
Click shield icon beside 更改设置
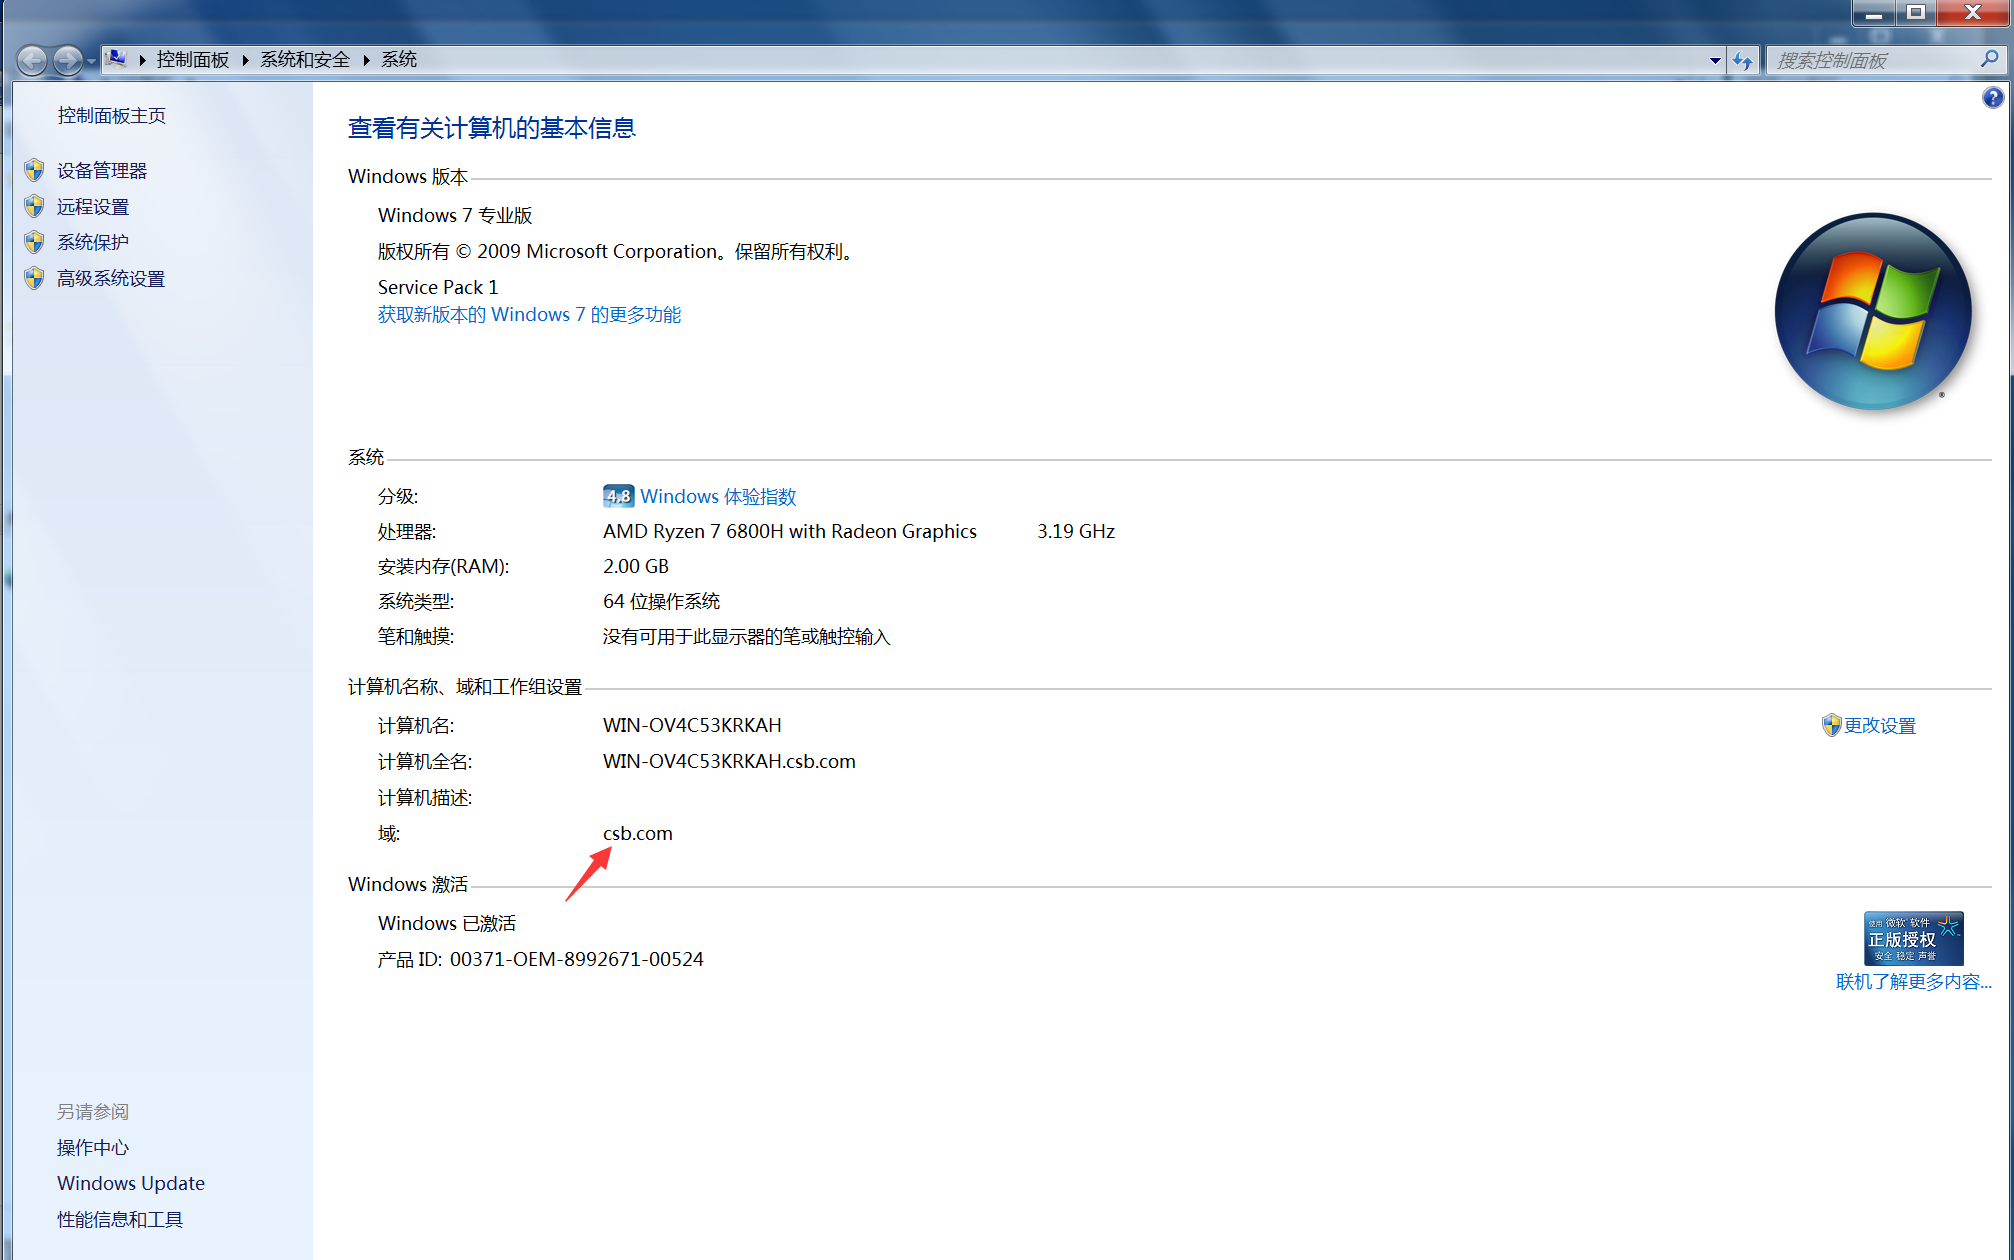(x=1831, y=725)
